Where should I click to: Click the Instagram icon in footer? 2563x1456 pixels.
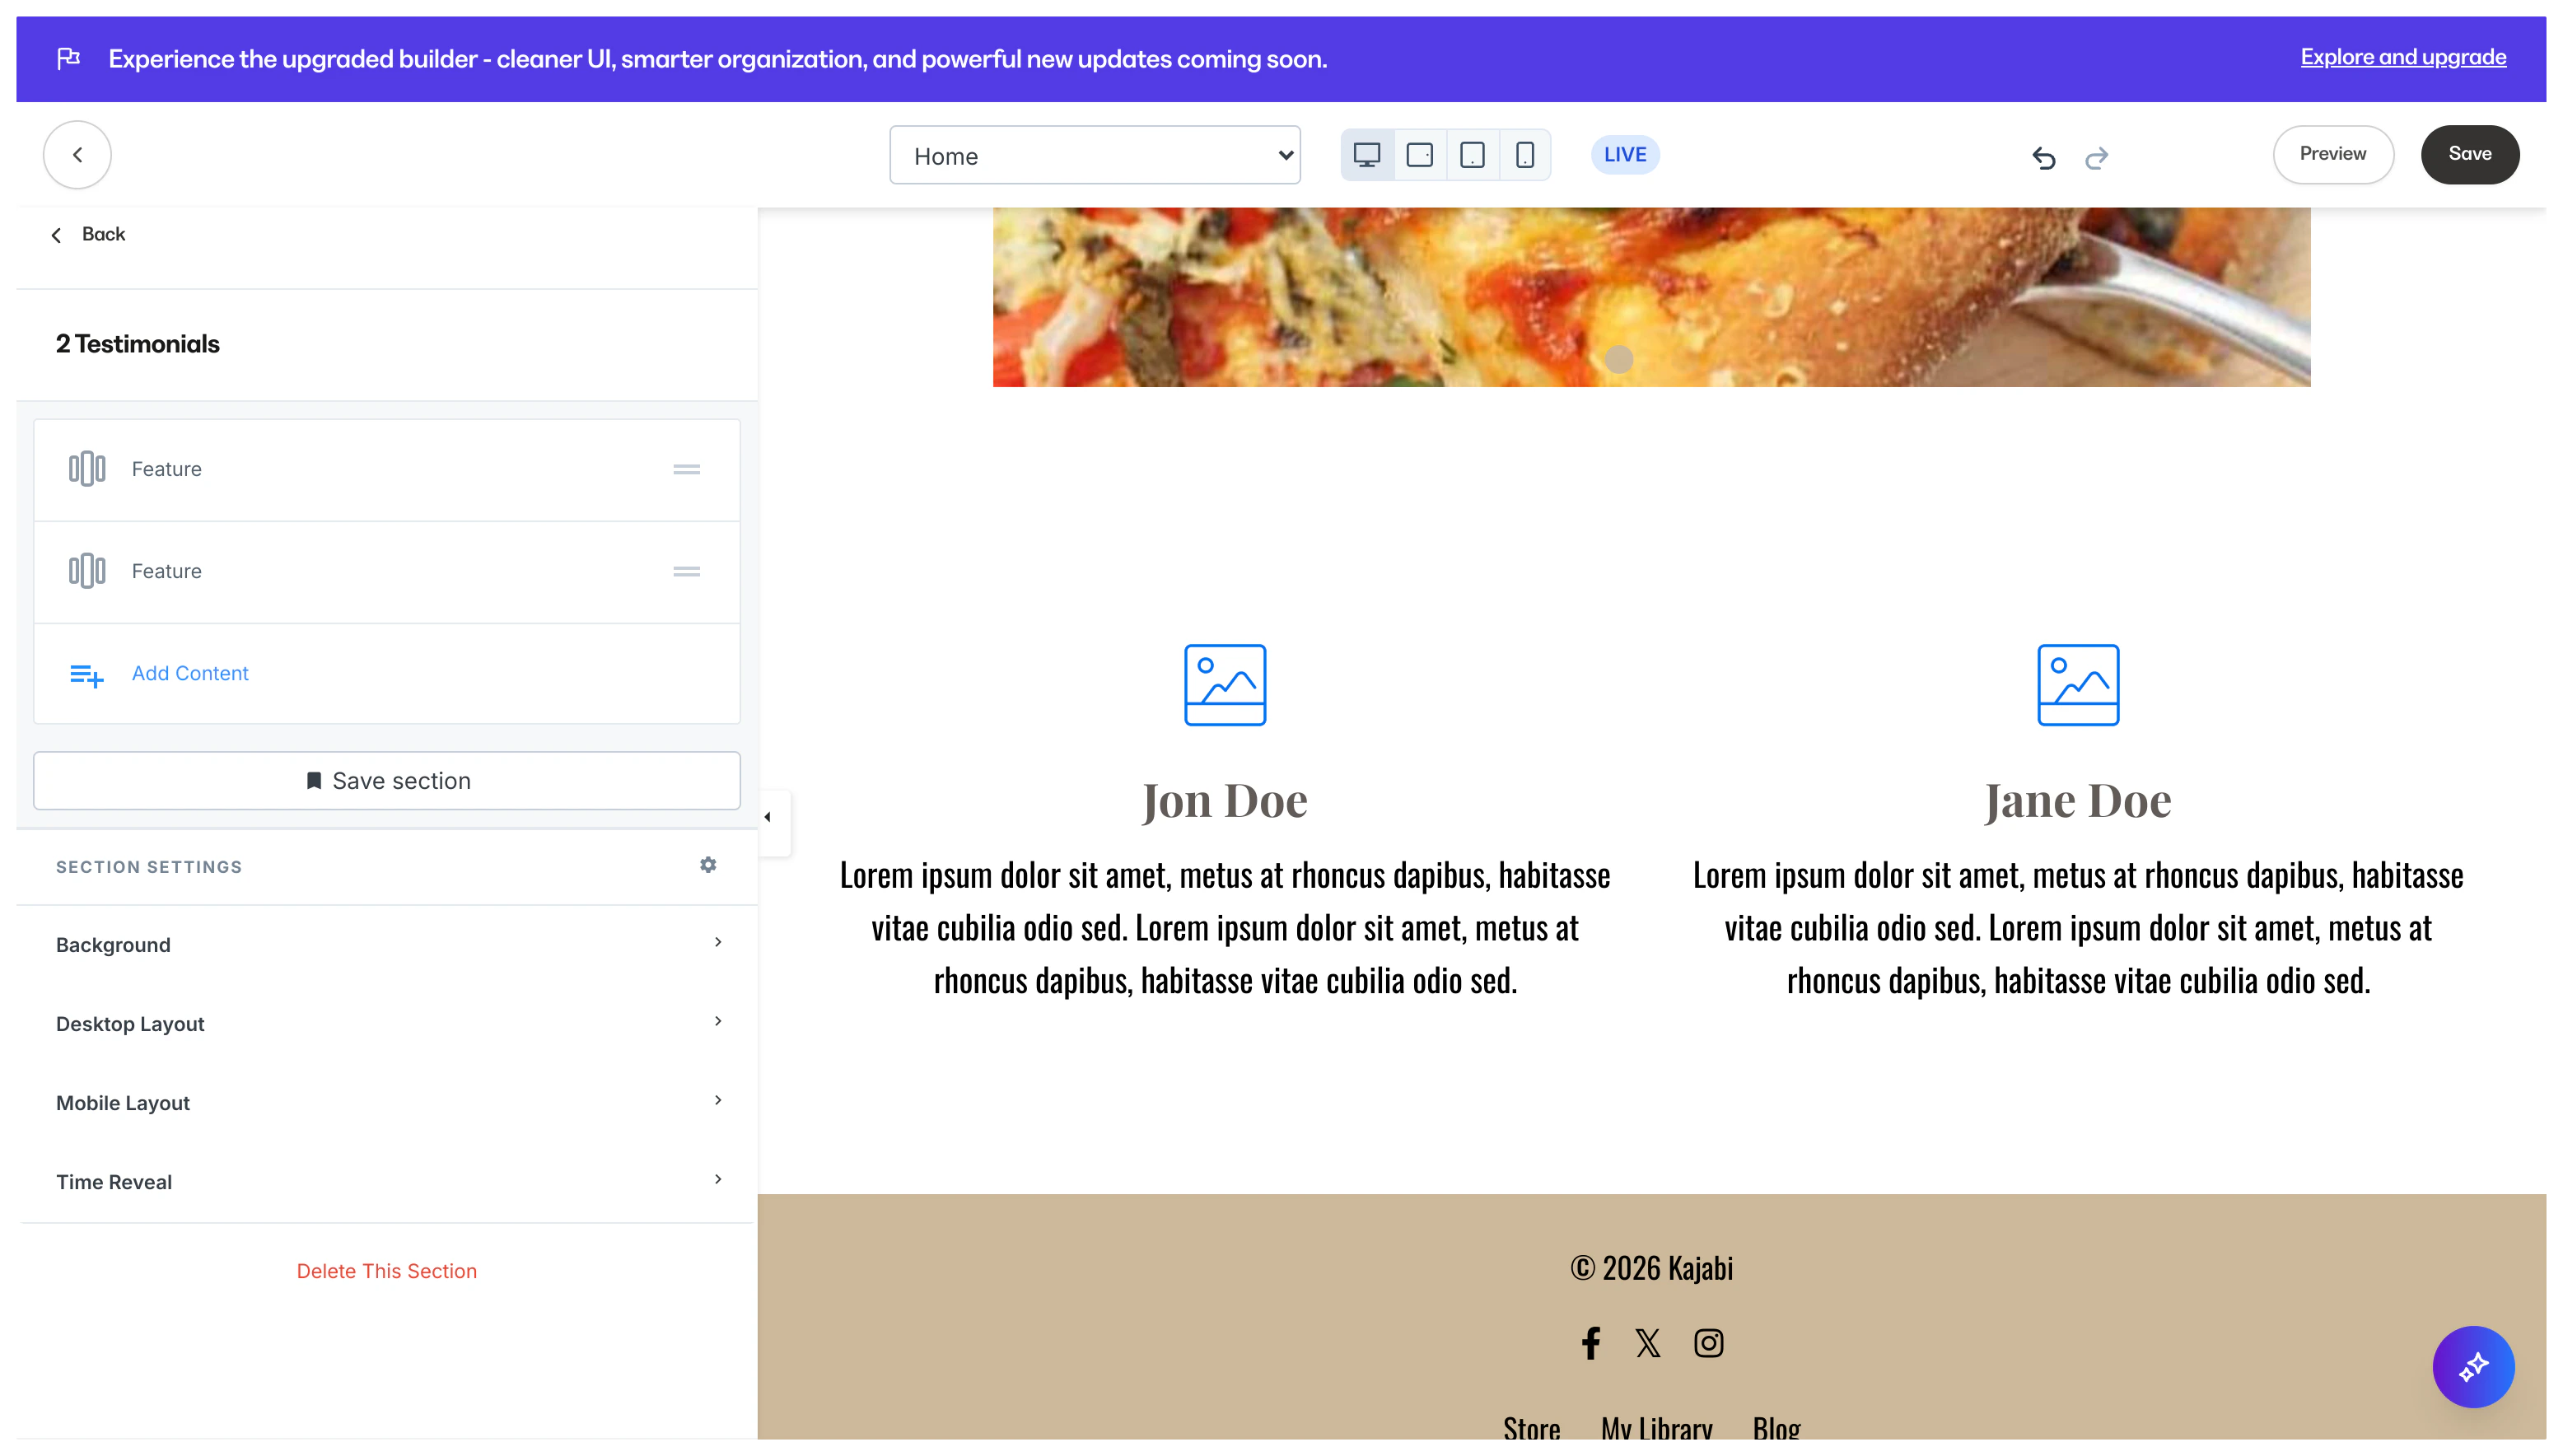(1709, 1343)
